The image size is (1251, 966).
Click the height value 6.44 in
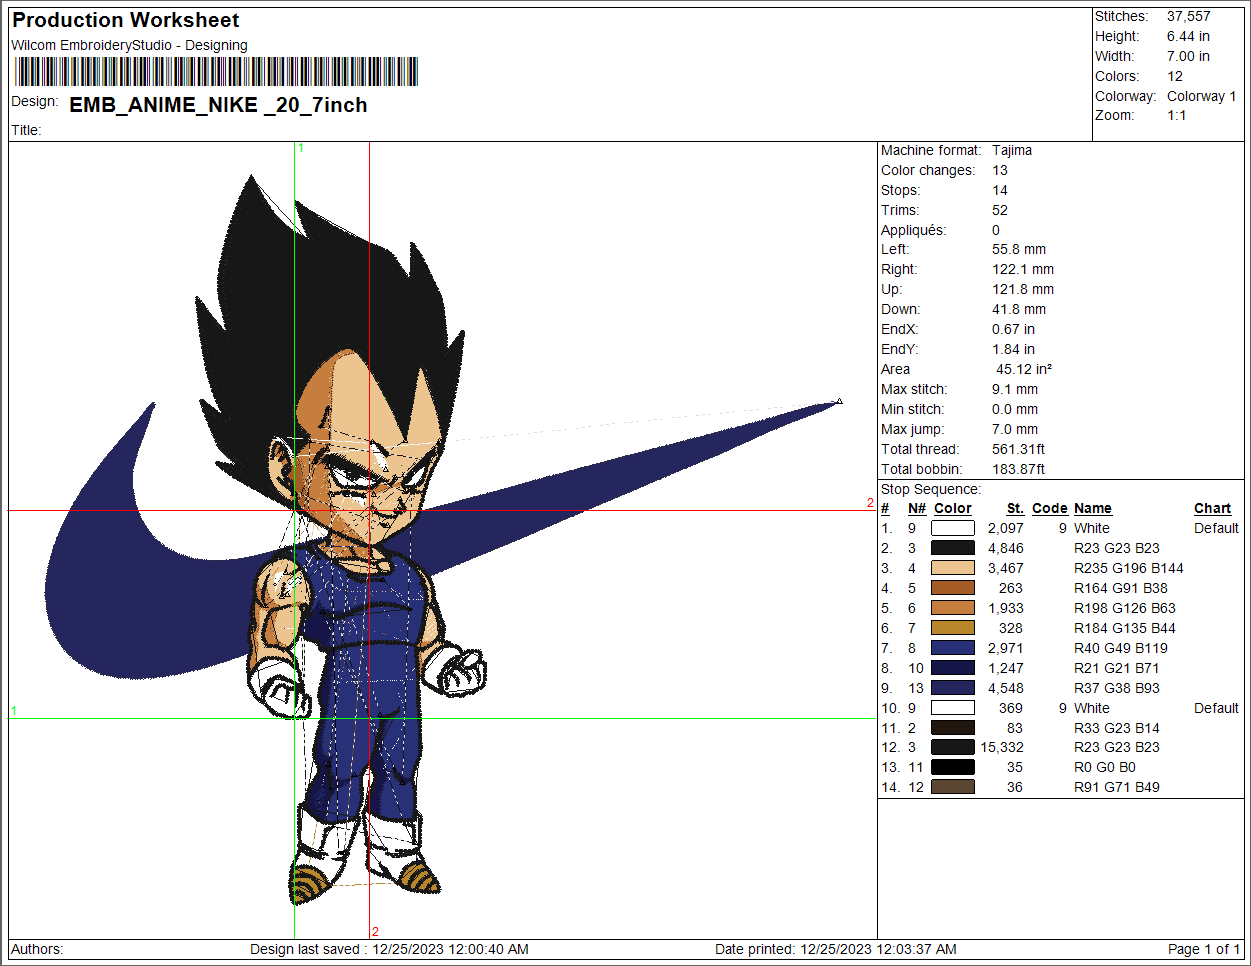[1188, 36]
